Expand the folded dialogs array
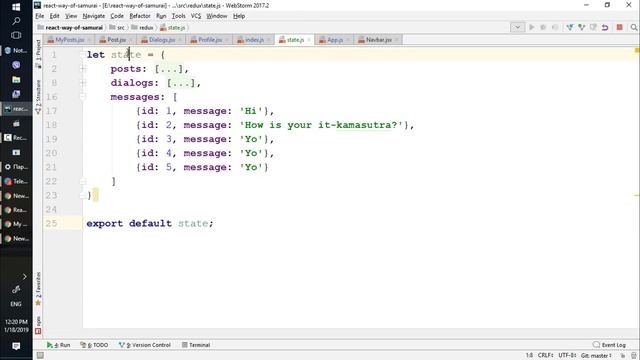This screenshot has height=360, width=640. 83,83
